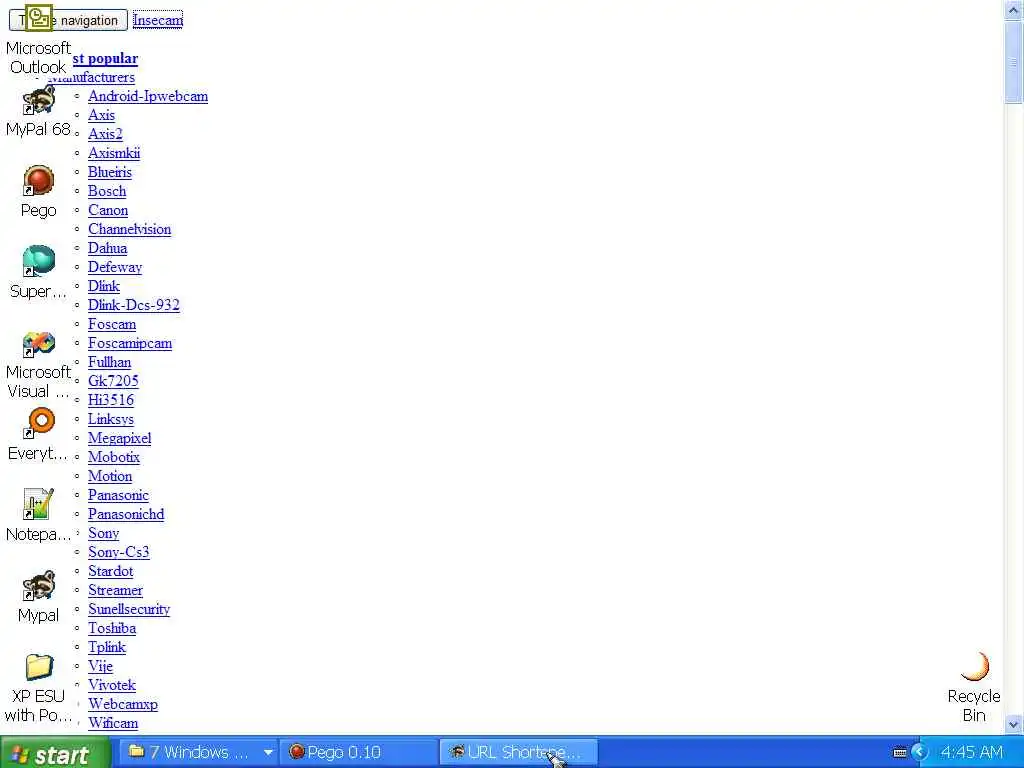Open the Dlink-Dcs-932 link

click(134, 305)
